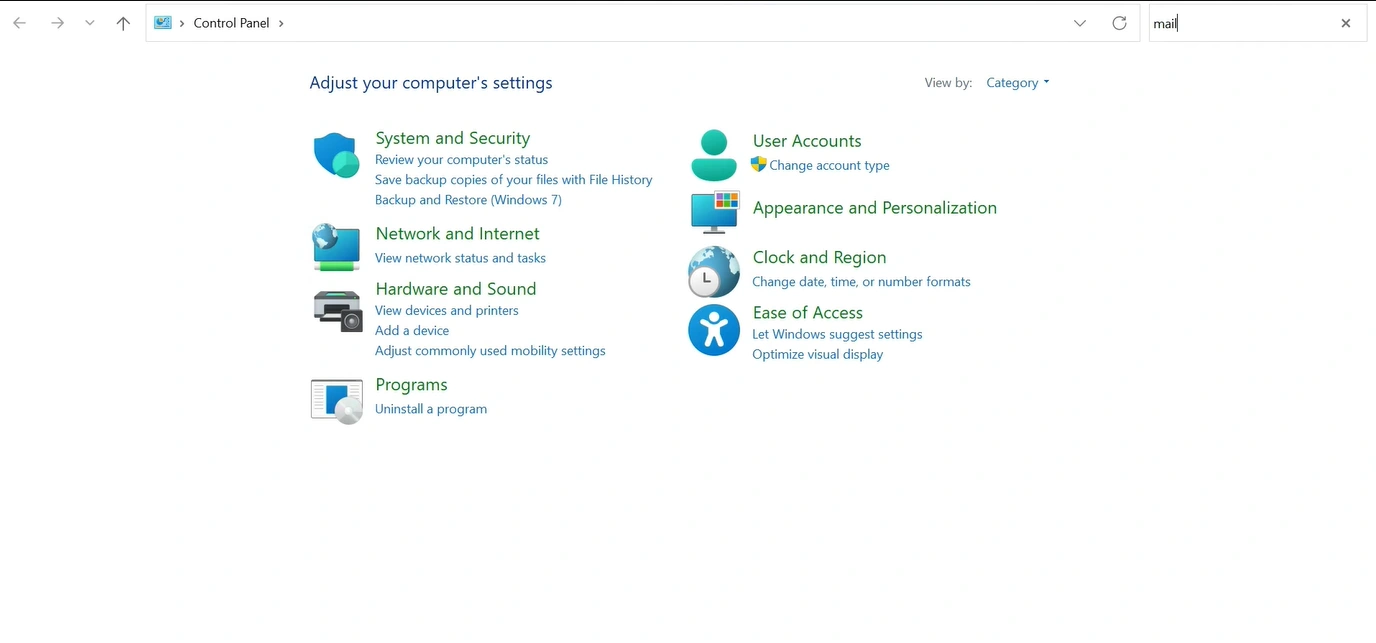The image size is (1376, 643).
Task: Expand the address bar history dropdown
Action: pyautogui.click(x=1080, y=23)
